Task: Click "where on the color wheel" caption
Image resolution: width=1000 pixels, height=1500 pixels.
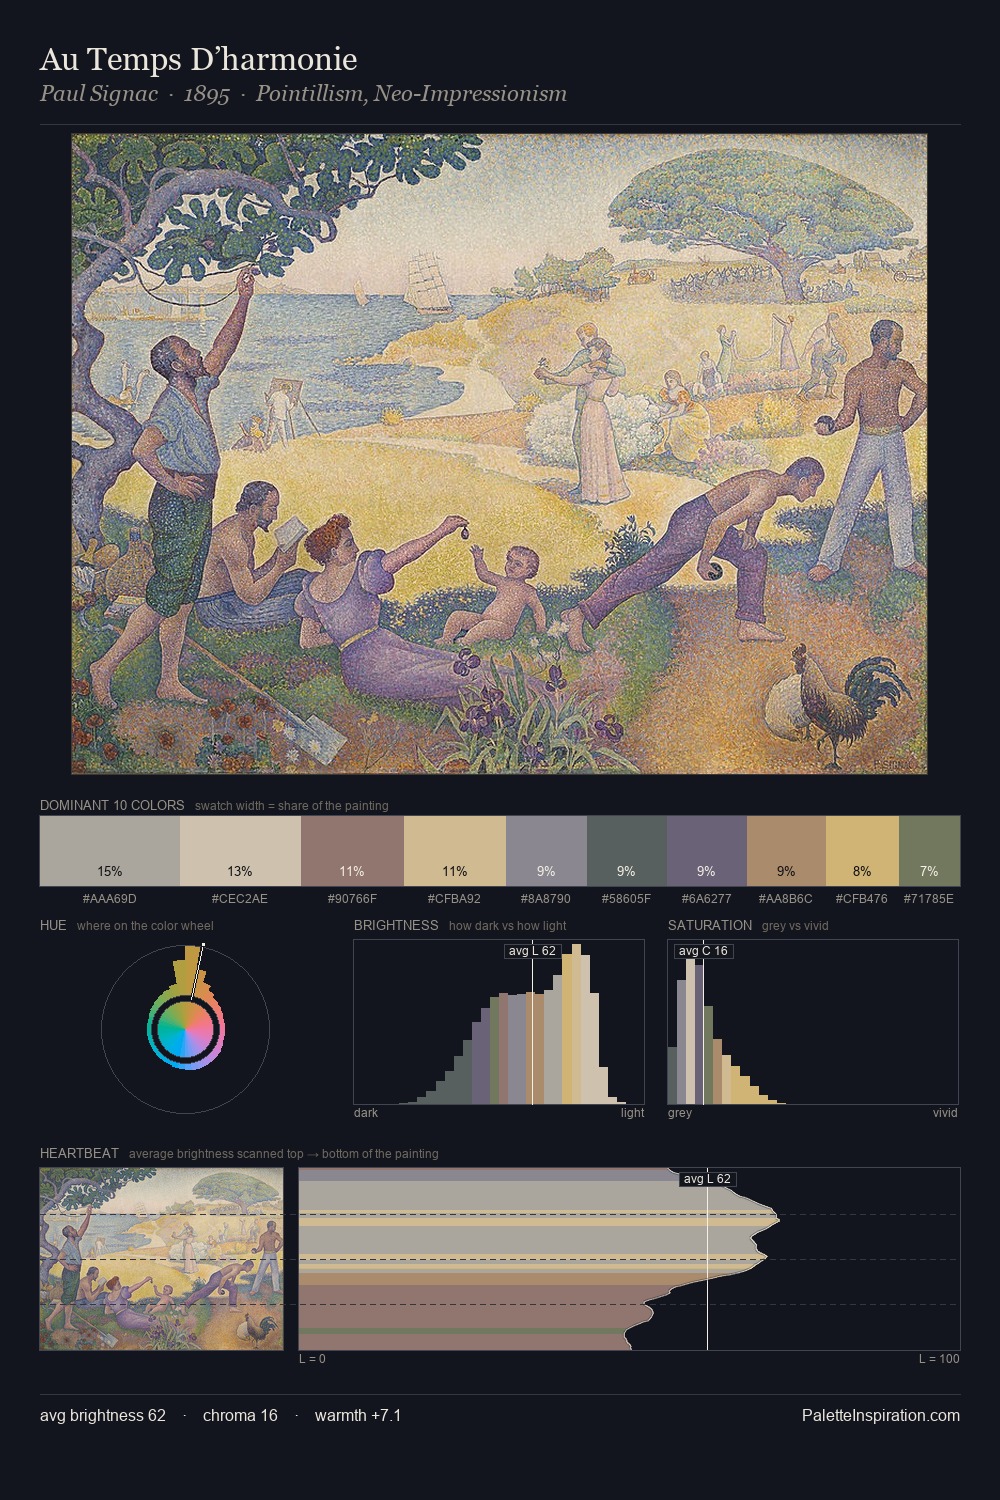Action: [x=145, y=926]
